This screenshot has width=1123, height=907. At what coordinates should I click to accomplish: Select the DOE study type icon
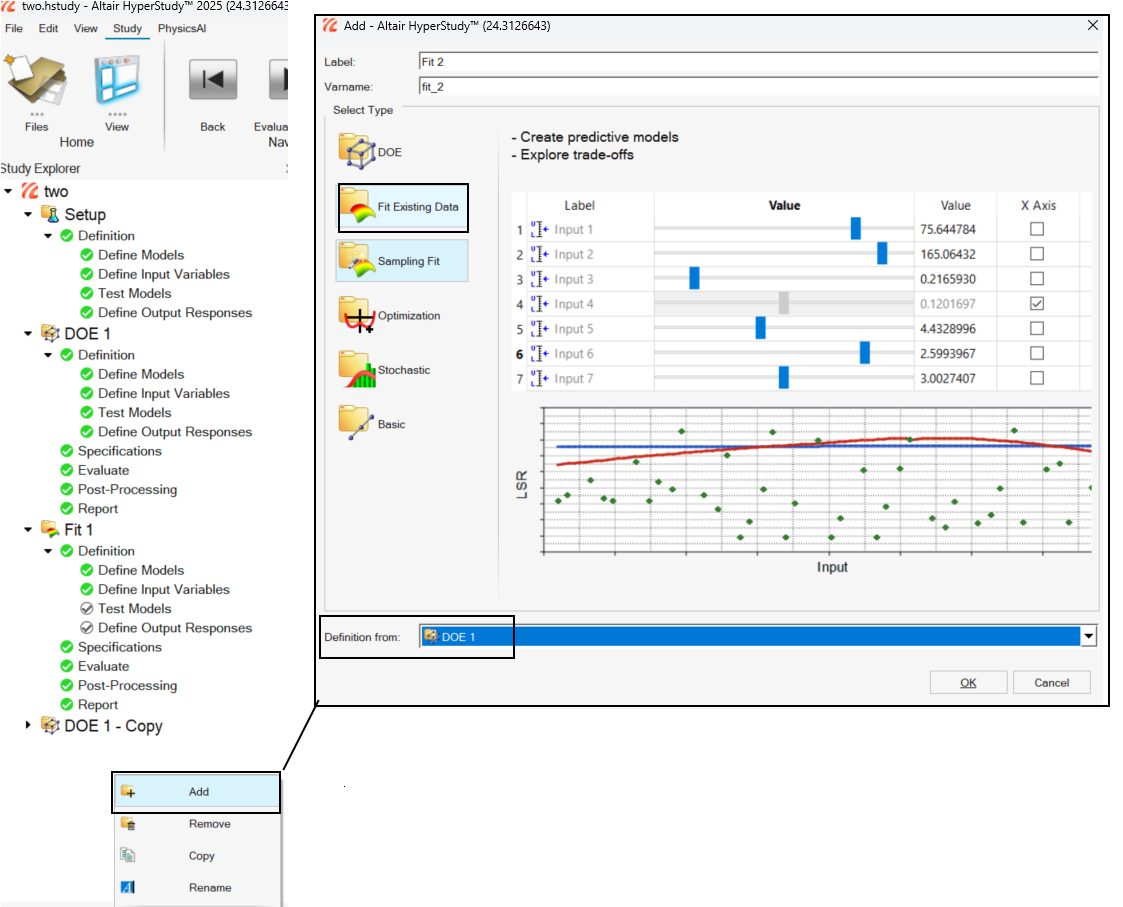click(x=357, y=151)
